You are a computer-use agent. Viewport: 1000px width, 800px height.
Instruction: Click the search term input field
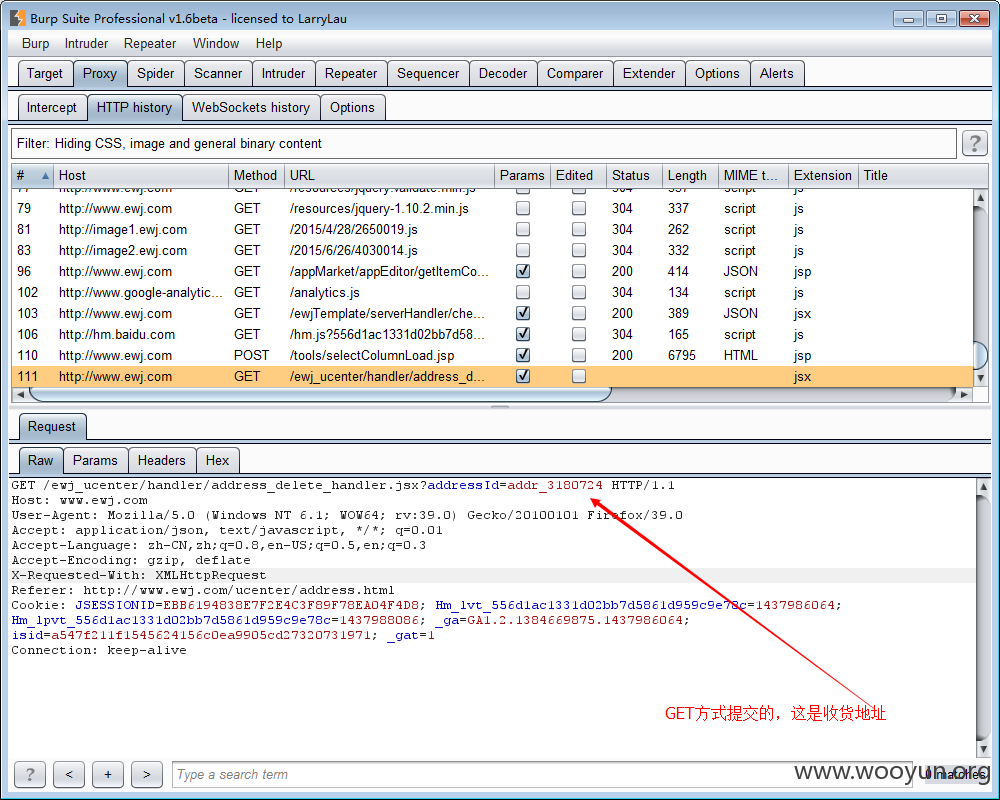pos(542,774)
